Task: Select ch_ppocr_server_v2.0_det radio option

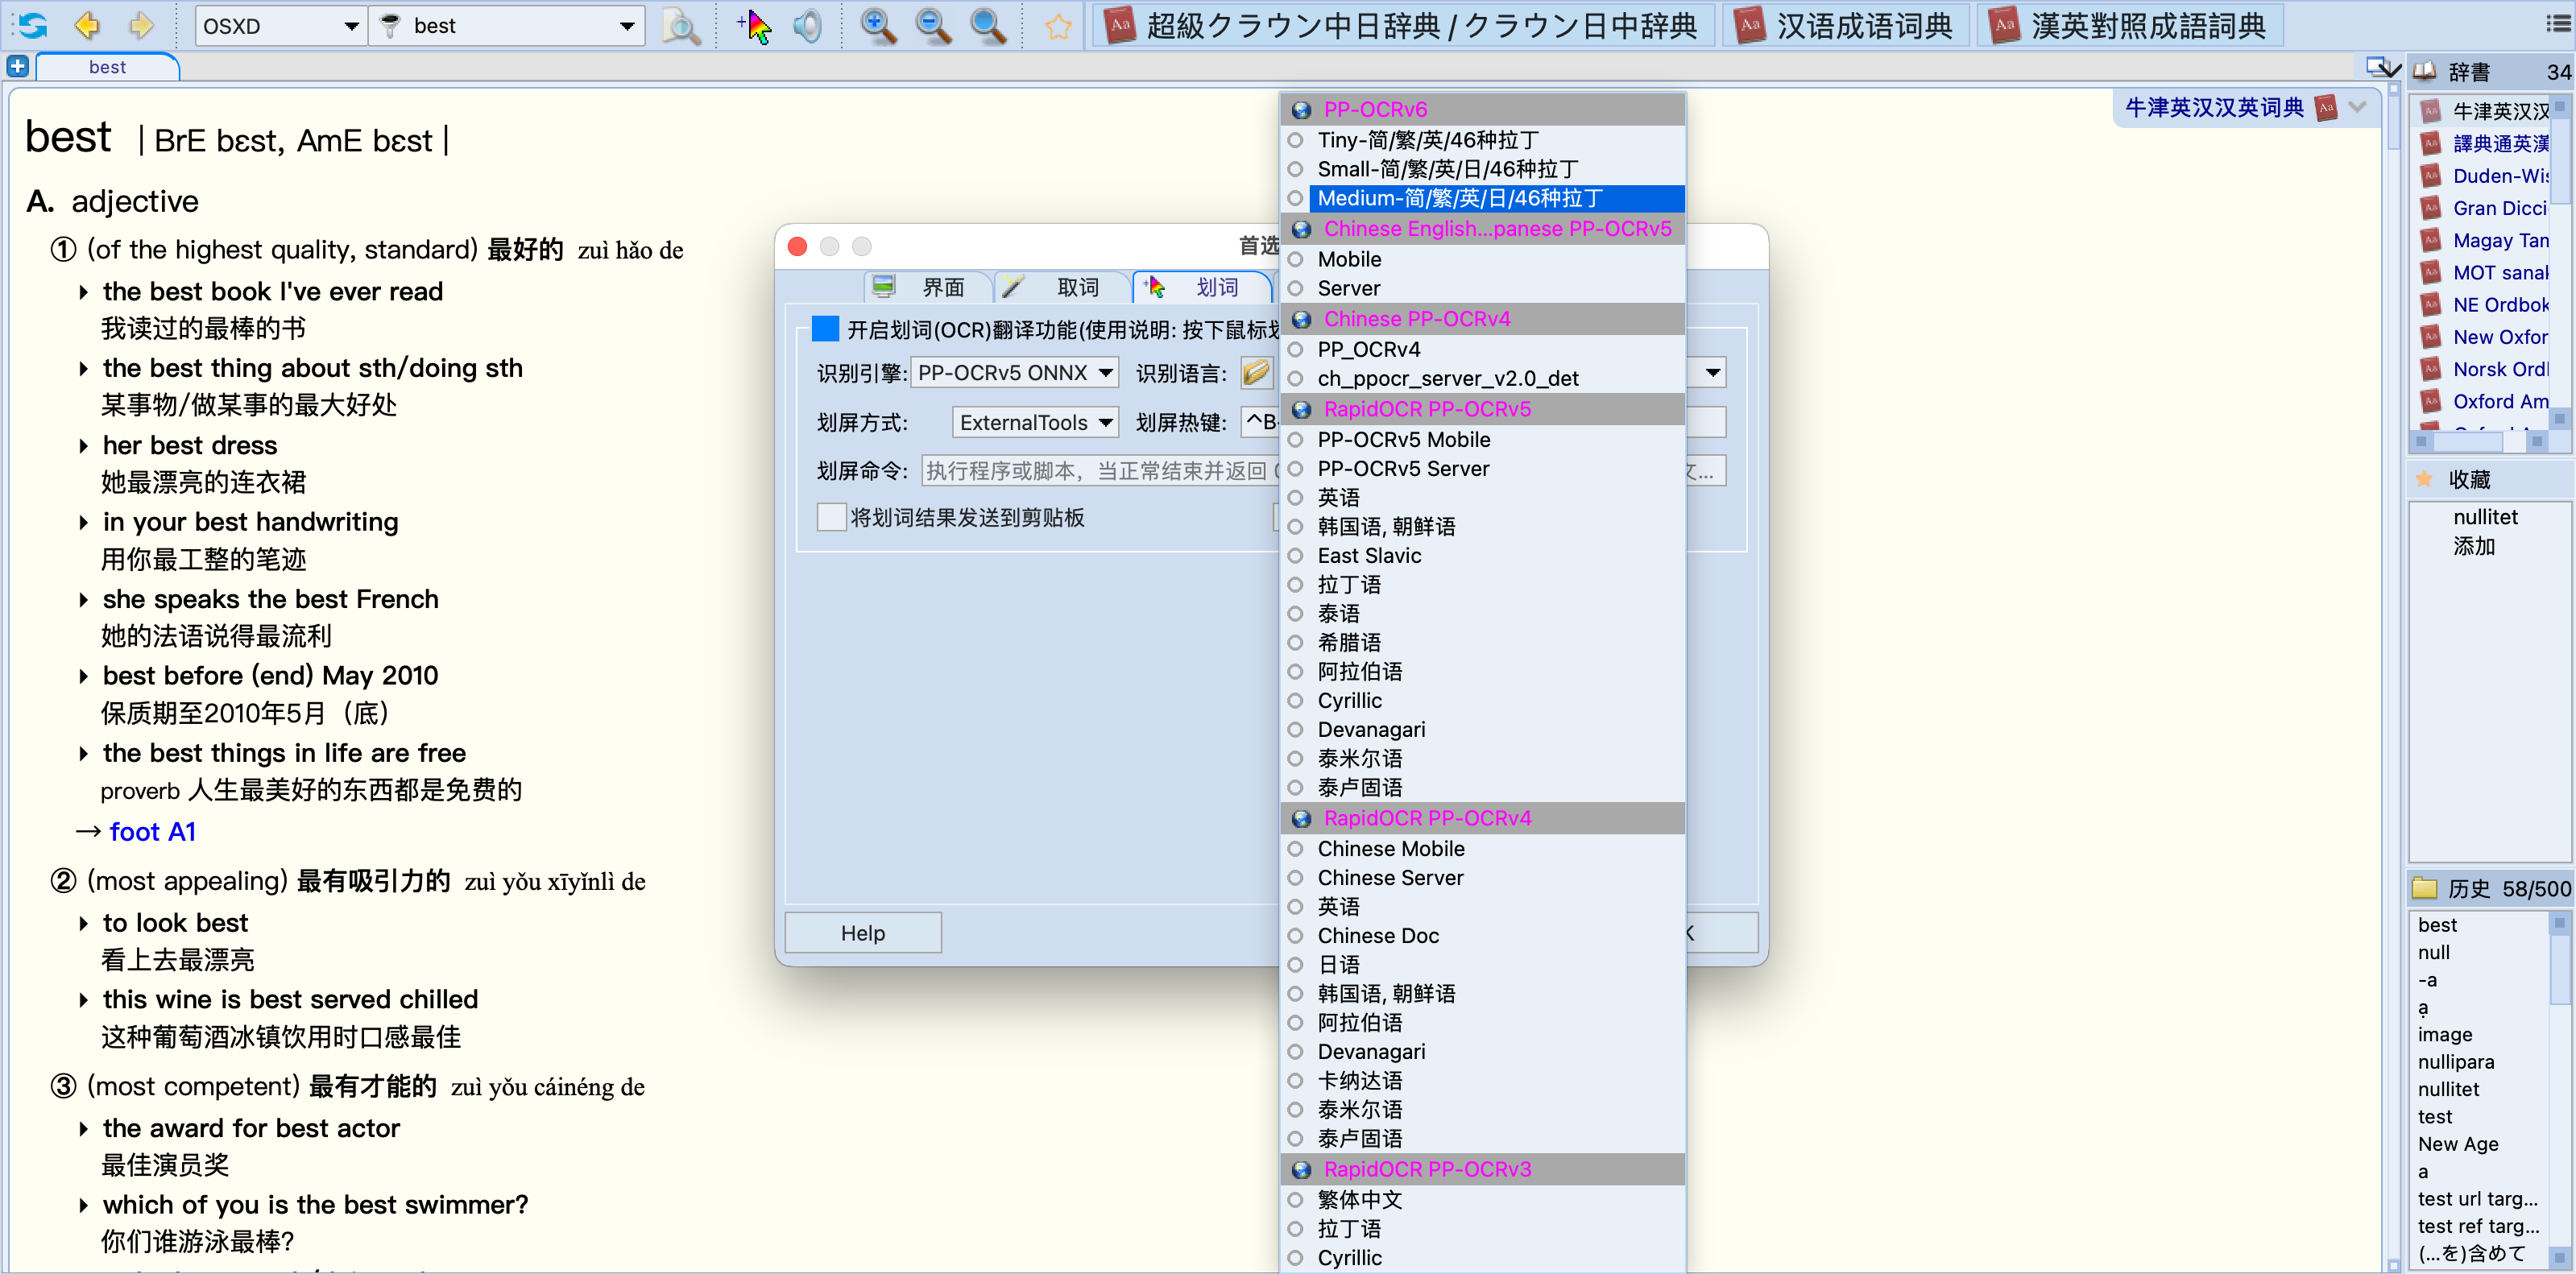Action: pyautogui.click(x=1296, y=378)
